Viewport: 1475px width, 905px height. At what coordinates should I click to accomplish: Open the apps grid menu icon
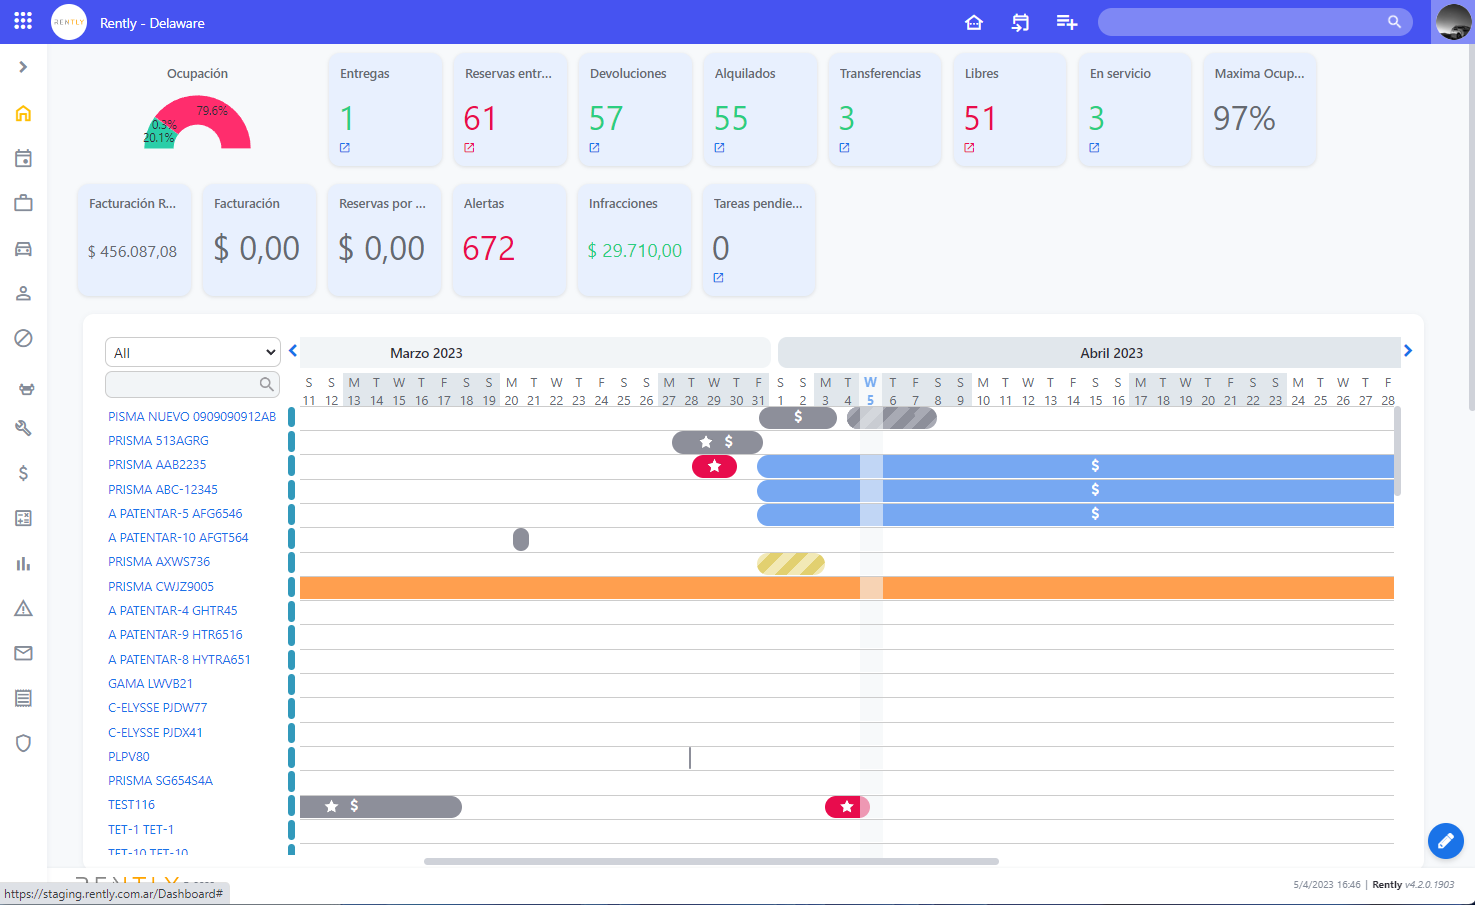tap(23, 21)
